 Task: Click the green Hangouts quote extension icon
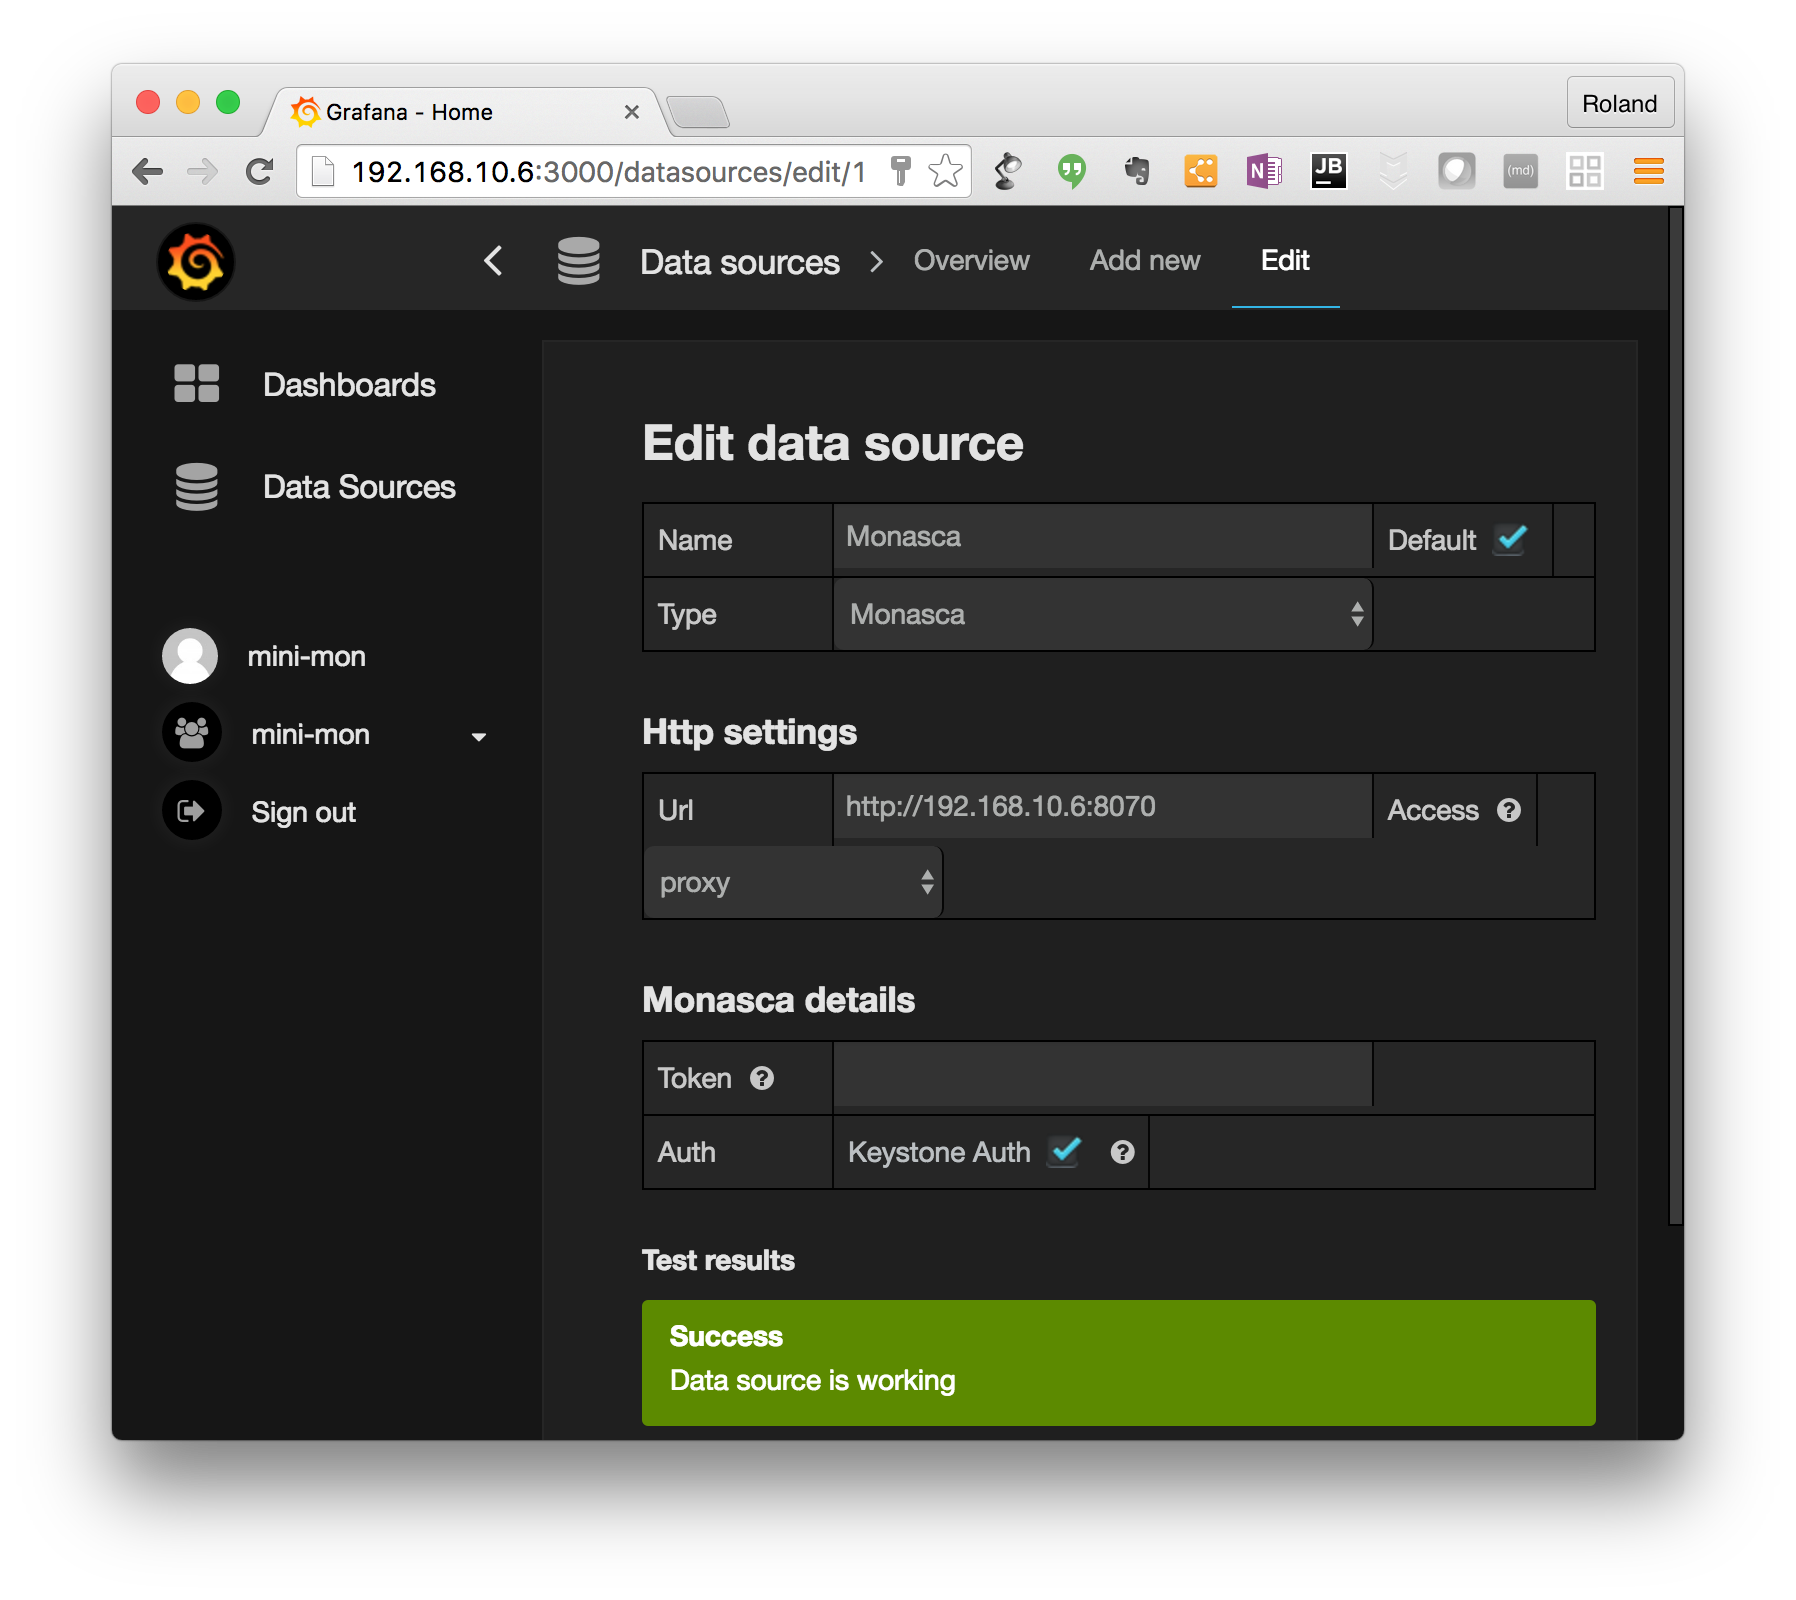click(1072, 171)
